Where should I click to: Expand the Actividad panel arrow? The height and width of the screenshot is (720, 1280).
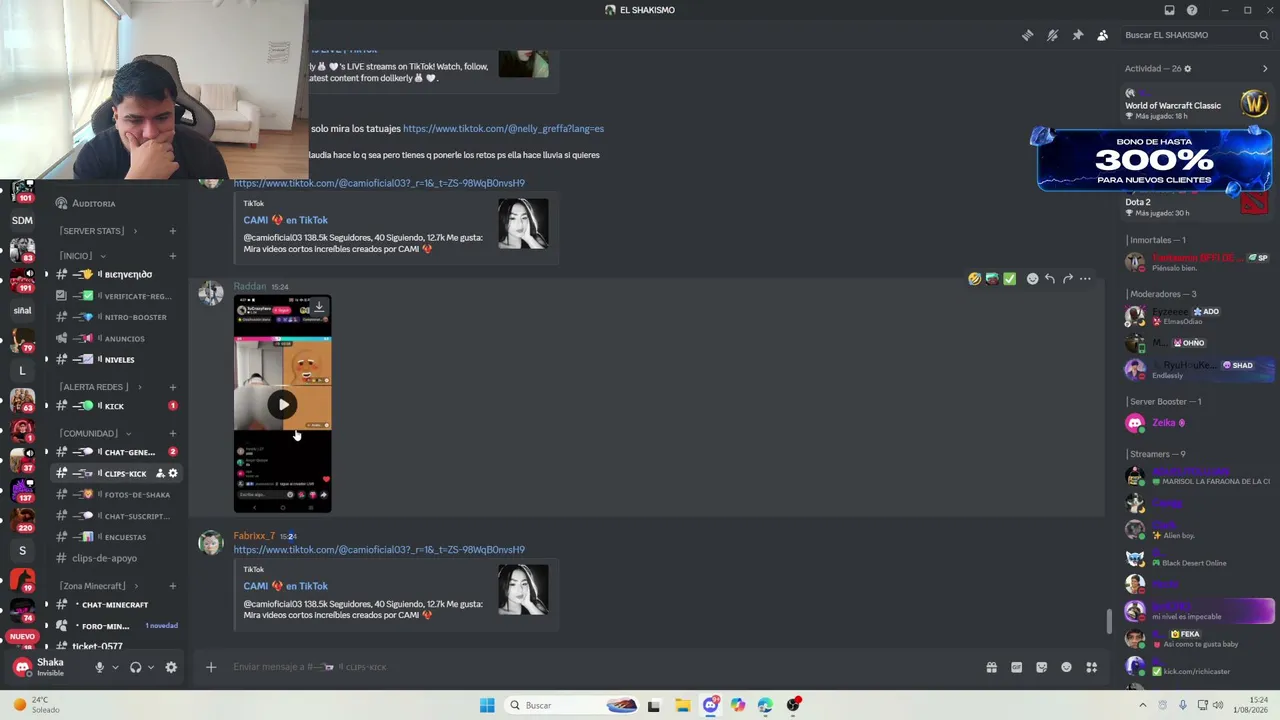click(x=1265, y=69)
